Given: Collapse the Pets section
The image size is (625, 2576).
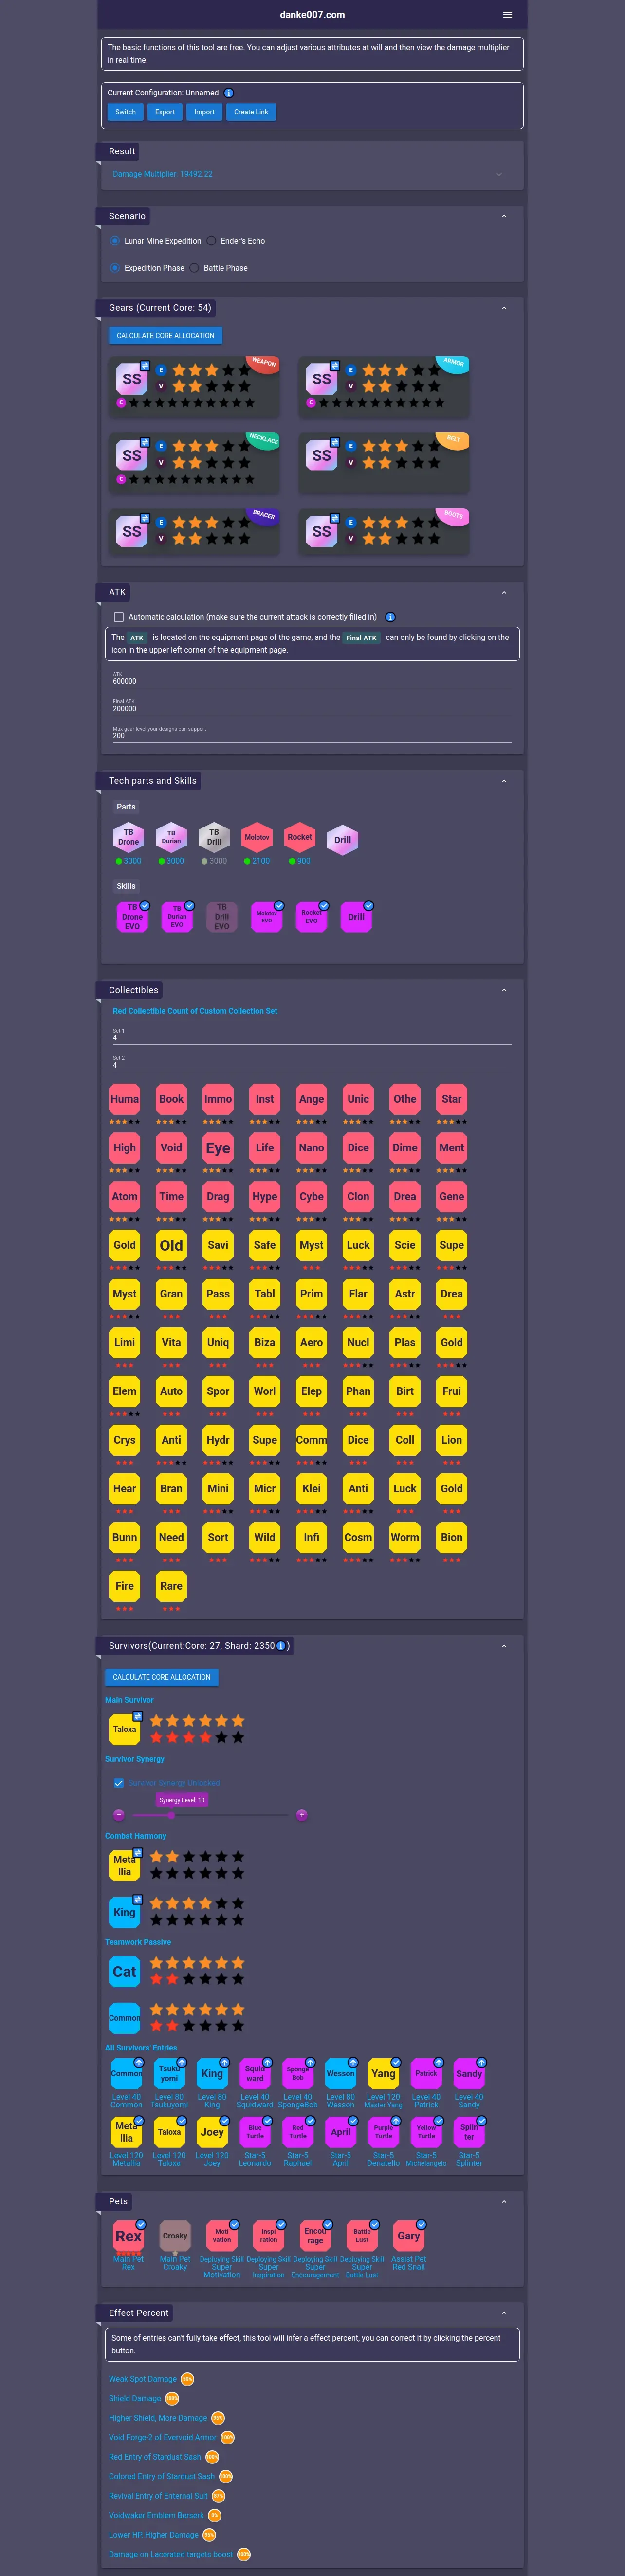Looking at the screenshot, I should [504, 2201].
